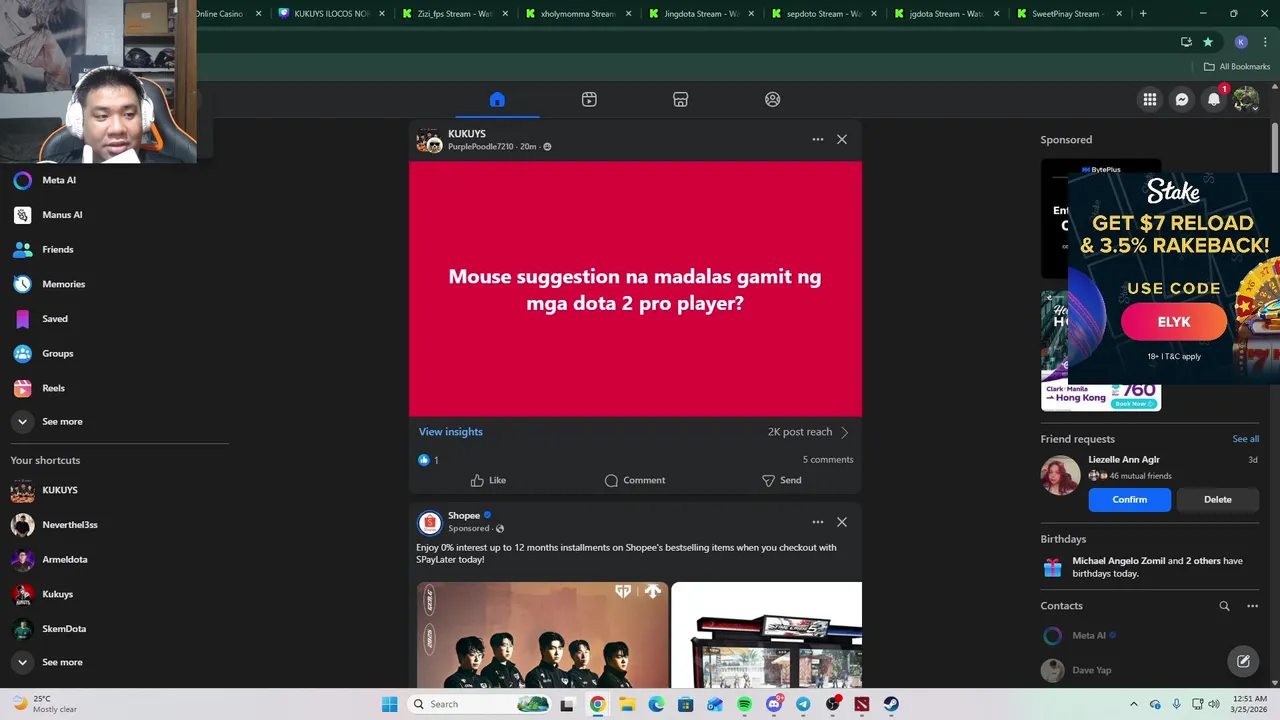This screenshot has width=1280, height=720.
Task: Open the 5 comments link
Action: pos(828,460)
